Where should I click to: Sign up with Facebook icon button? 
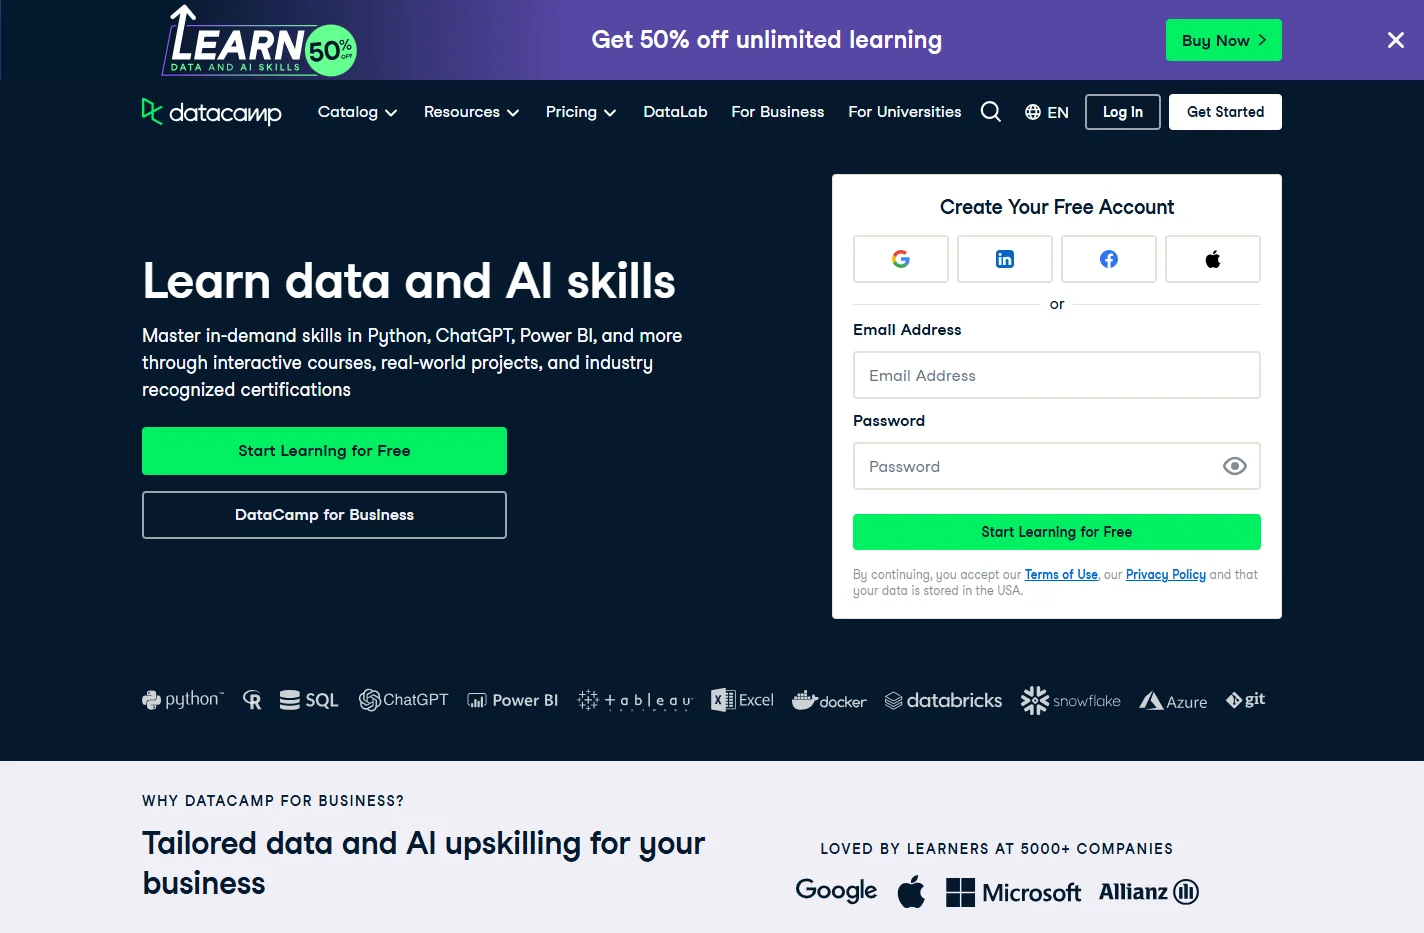[1109, 259]
